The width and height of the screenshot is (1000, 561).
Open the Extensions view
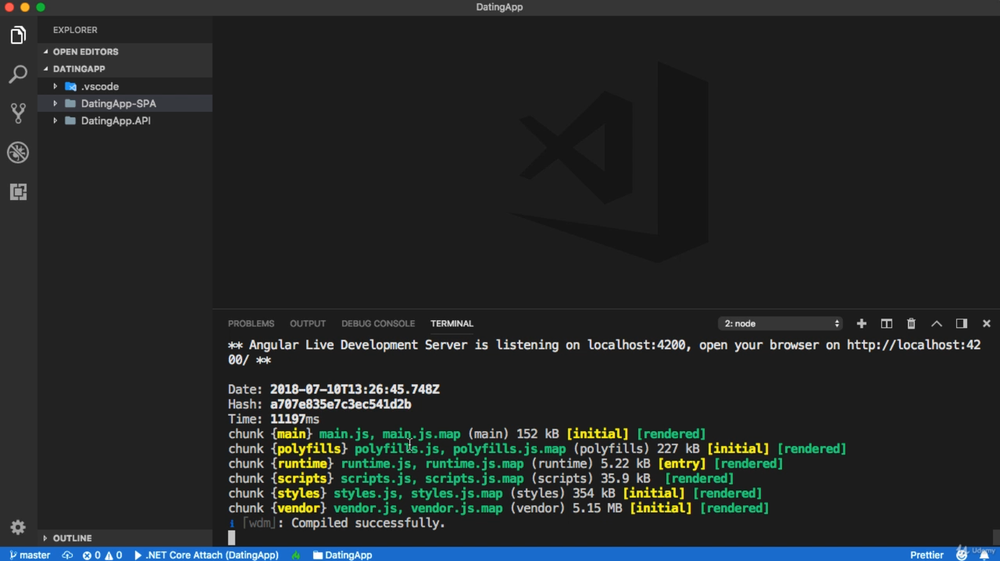tap(18, 191)
